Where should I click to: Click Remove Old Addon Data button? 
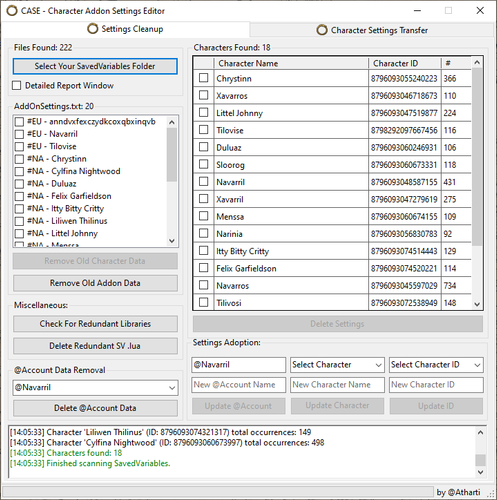tap(95, 283)
